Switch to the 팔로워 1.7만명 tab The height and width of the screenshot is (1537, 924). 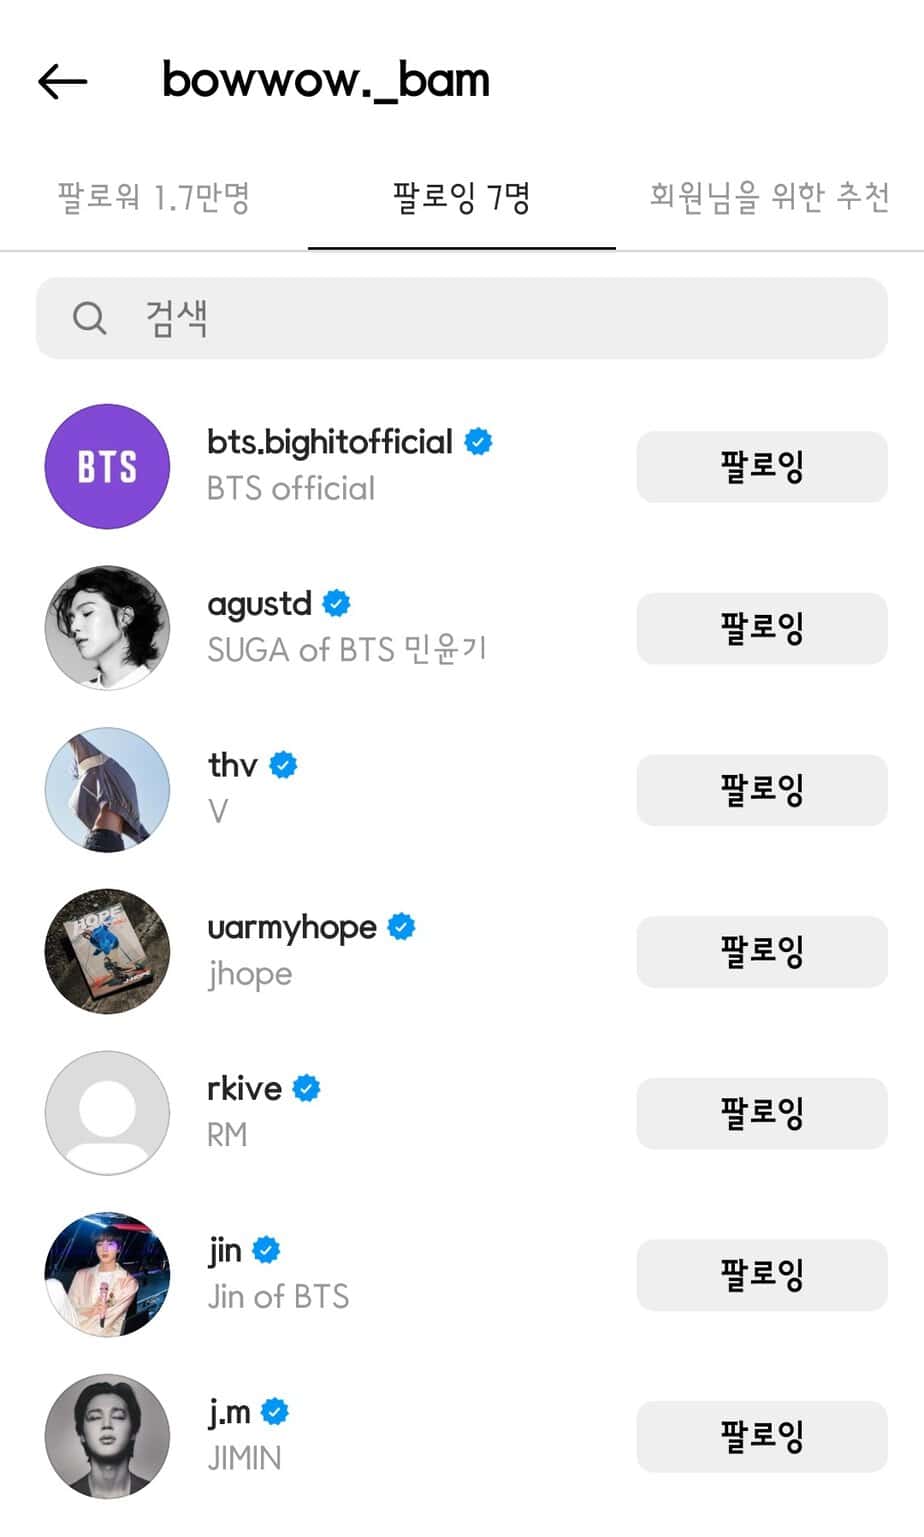coord(153,197)
